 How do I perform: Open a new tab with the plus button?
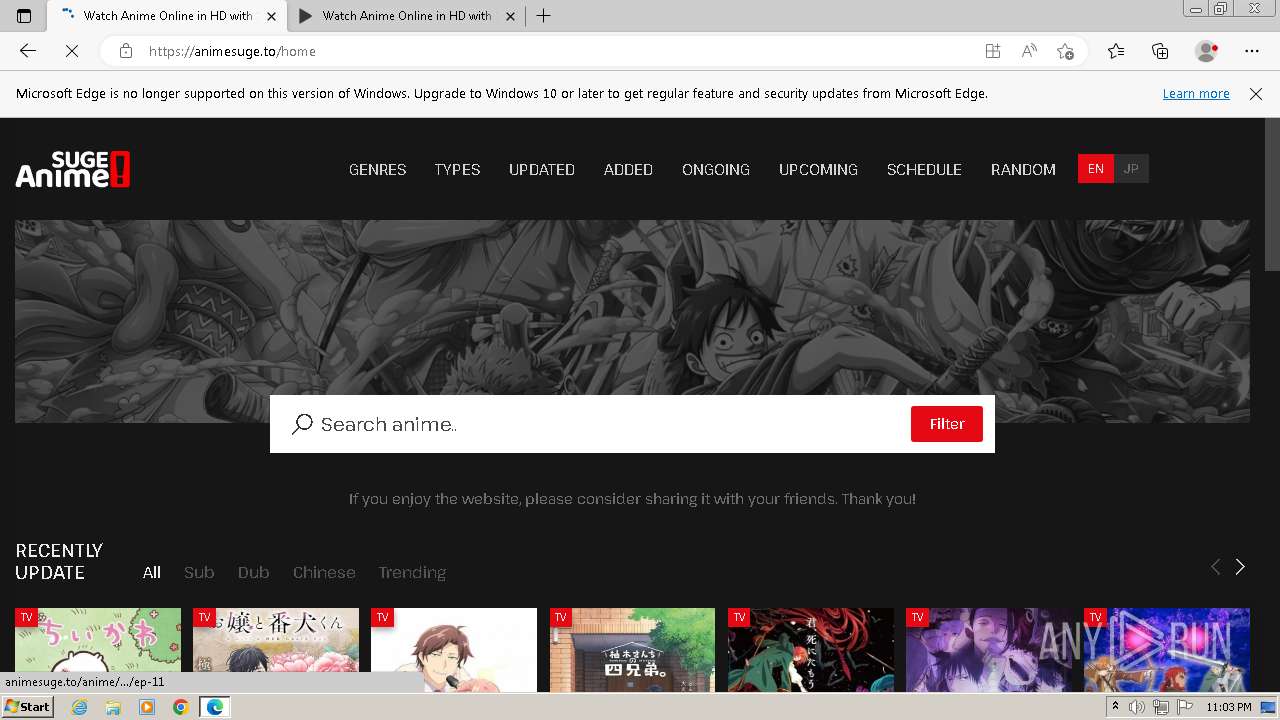point(543,16)
